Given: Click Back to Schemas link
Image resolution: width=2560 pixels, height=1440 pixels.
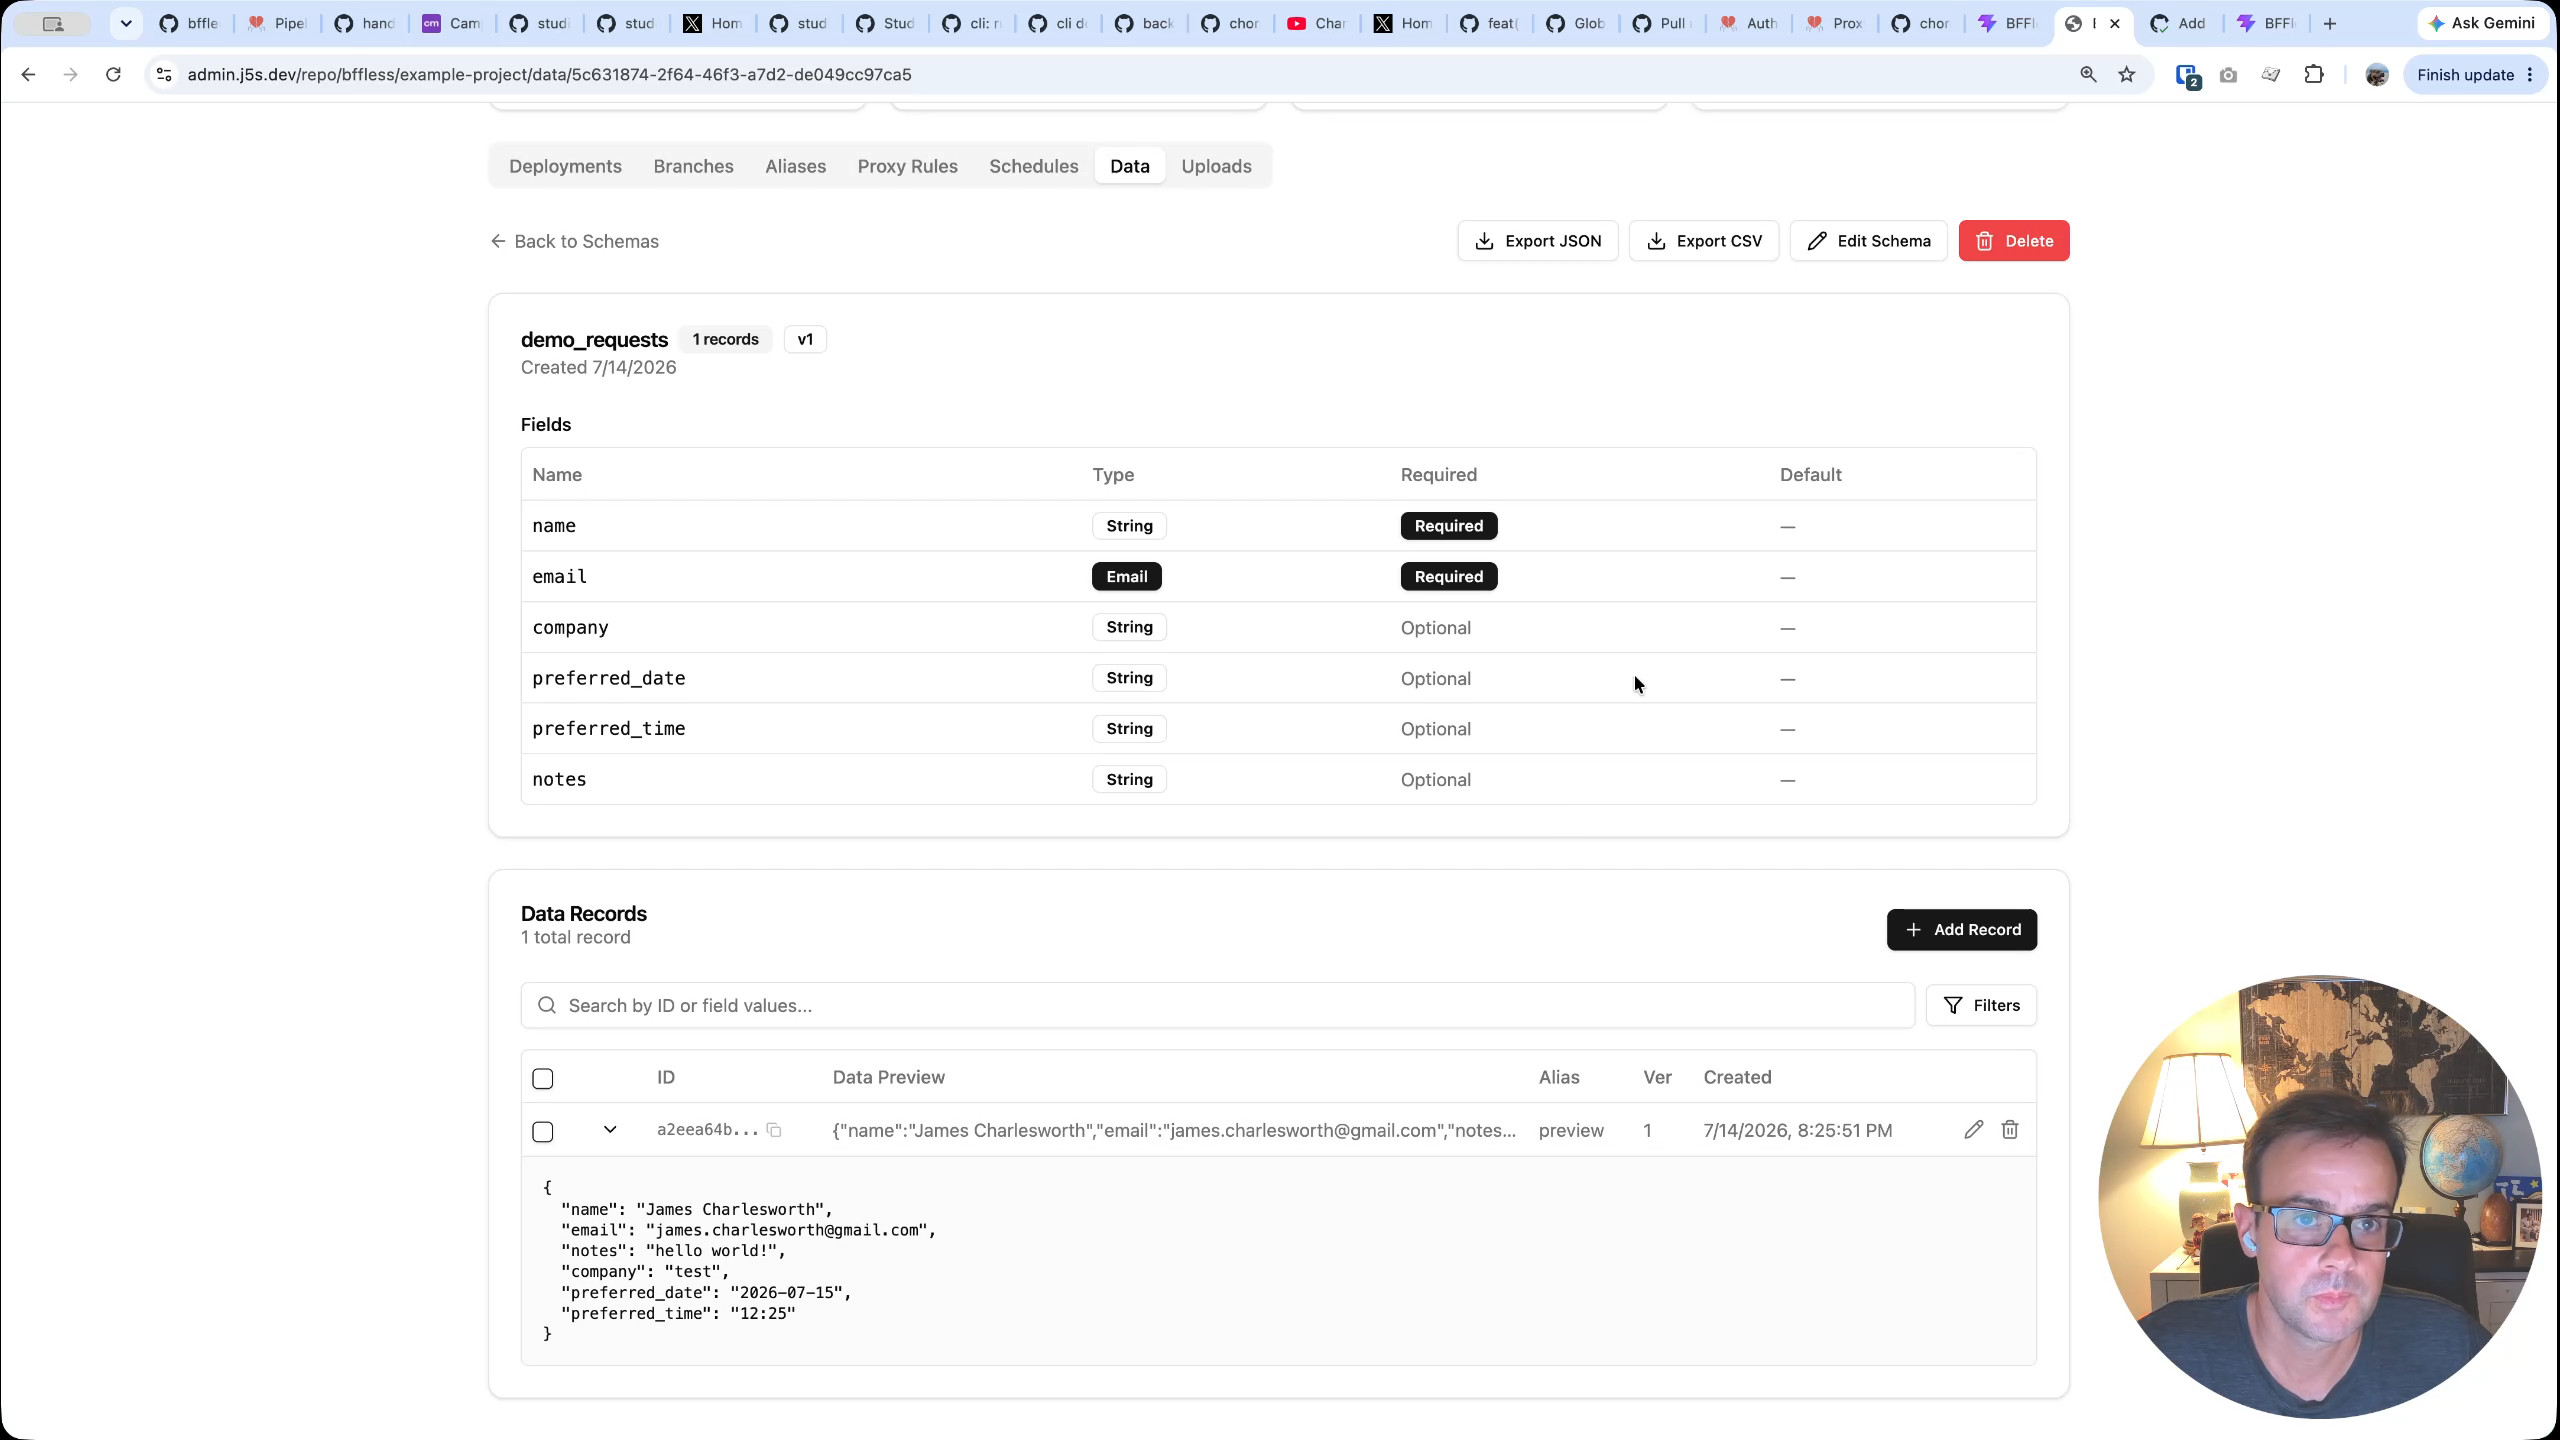Looking at the screenshot, I should coord(575,241).
